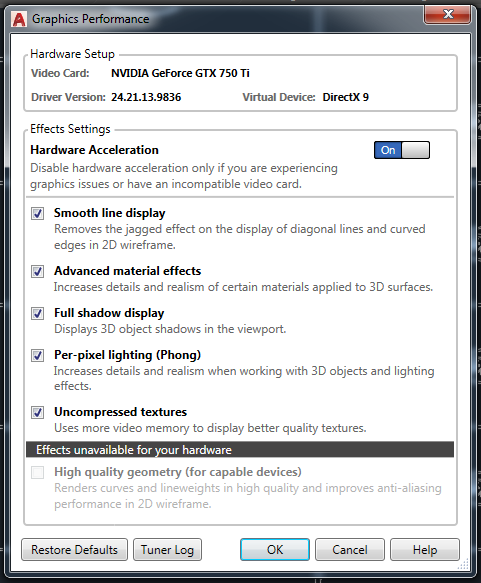
Task: Click the resize grip in dialog corner
Action: click(463, 564)
